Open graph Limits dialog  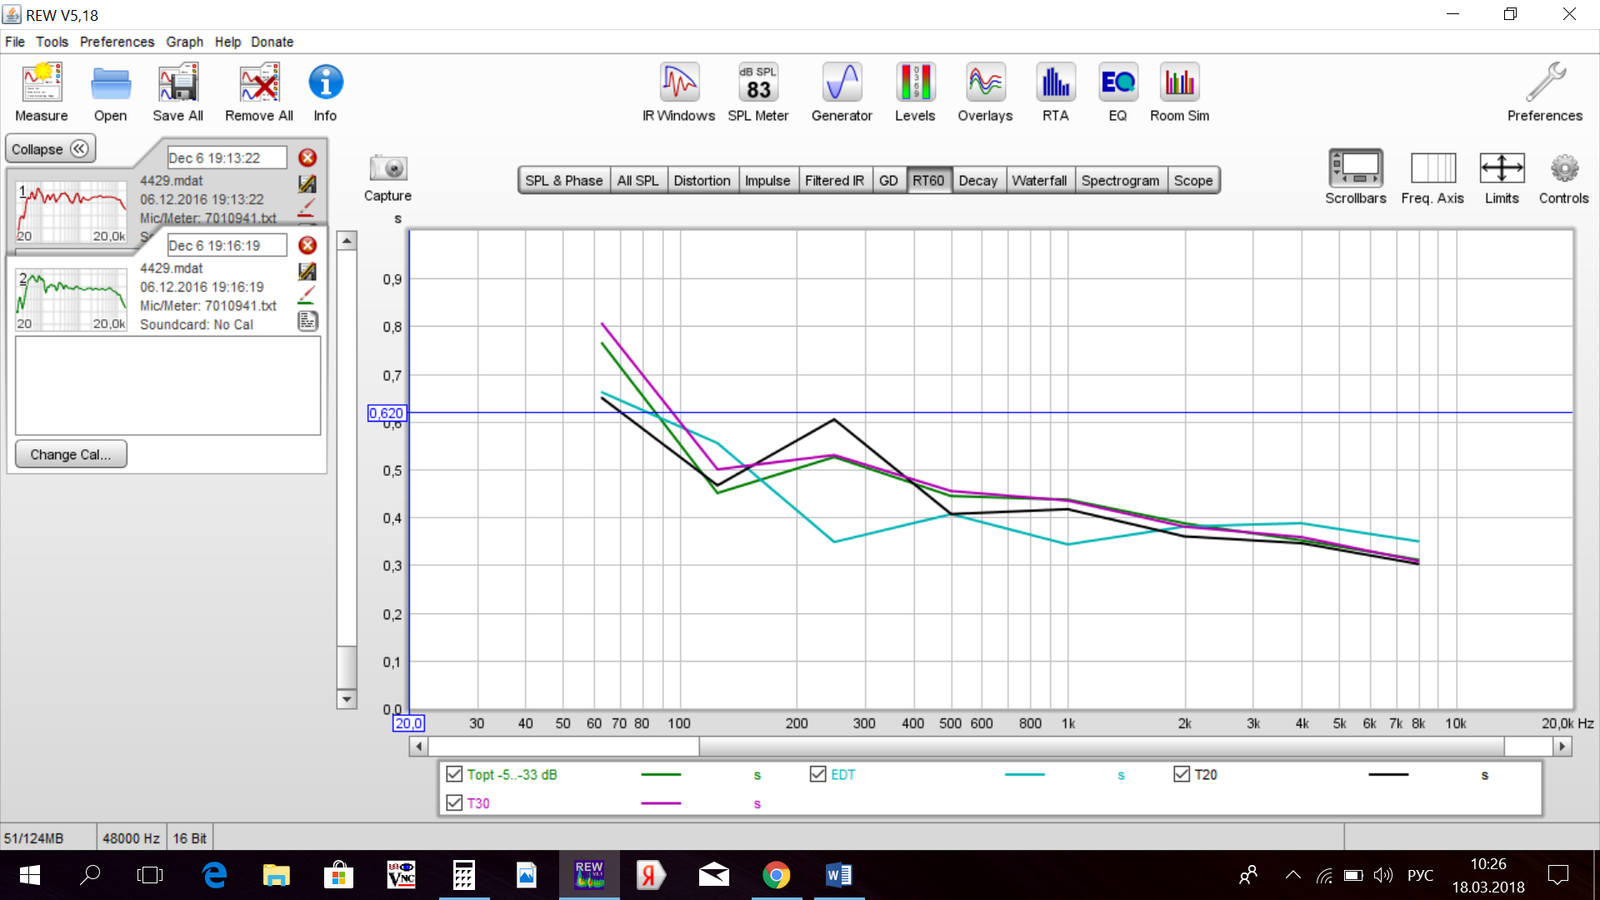1501,177
